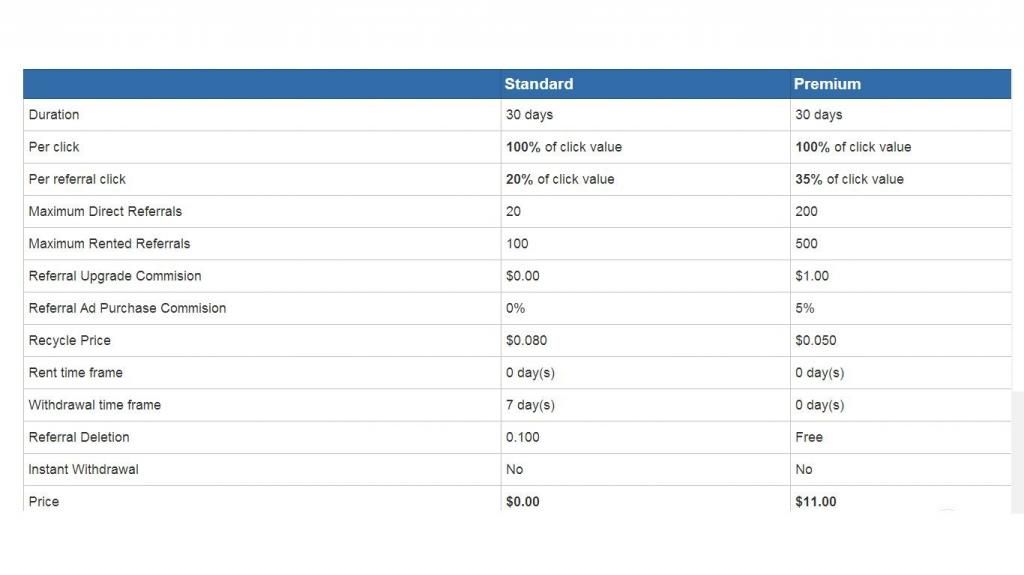Click the $0.080 Standard recycle price
The width and height of the screenshot is (1024, 575).
(x=526, y=340)
